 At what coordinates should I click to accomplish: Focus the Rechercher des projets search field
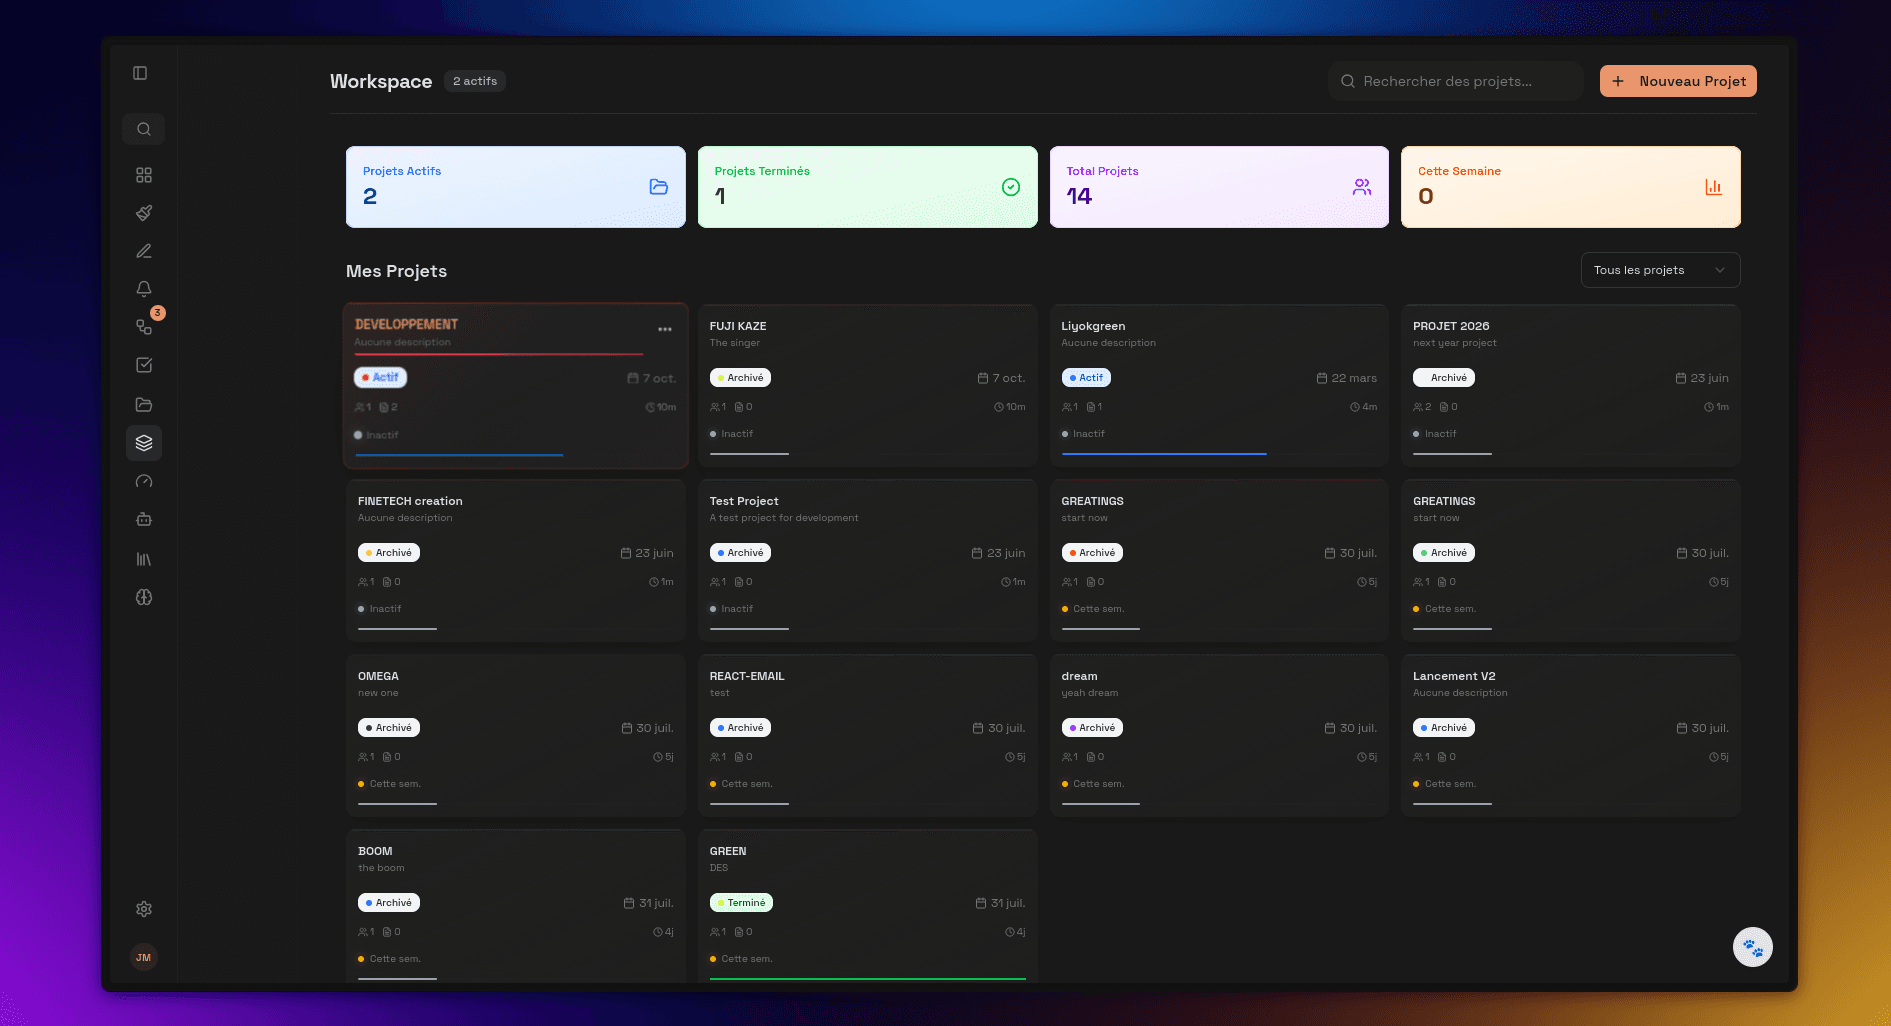(1456, 81)
